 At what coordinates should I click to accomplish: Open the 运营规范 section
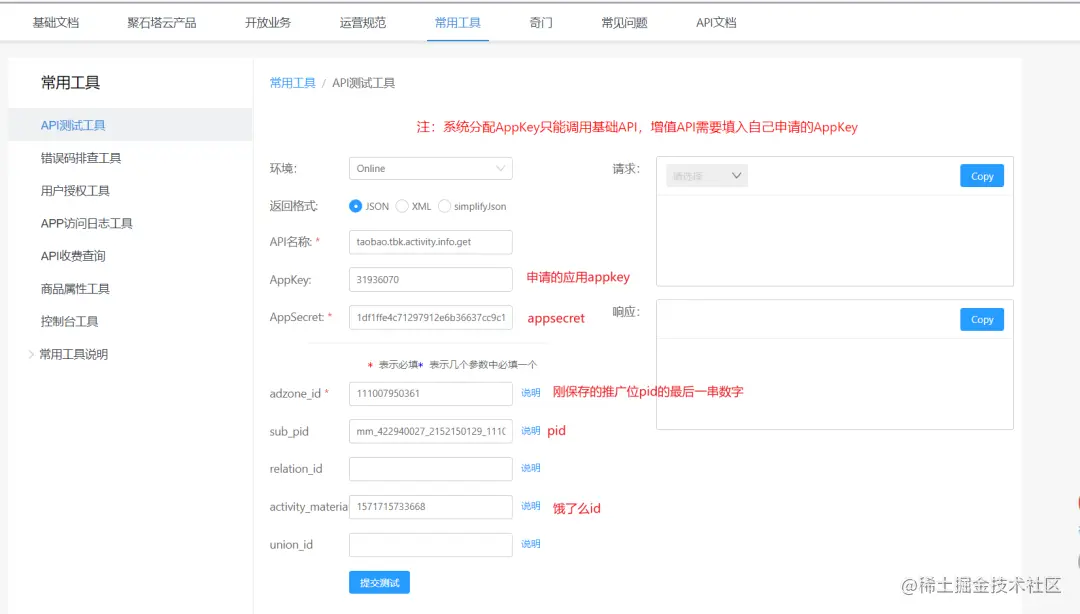[362, 22]
